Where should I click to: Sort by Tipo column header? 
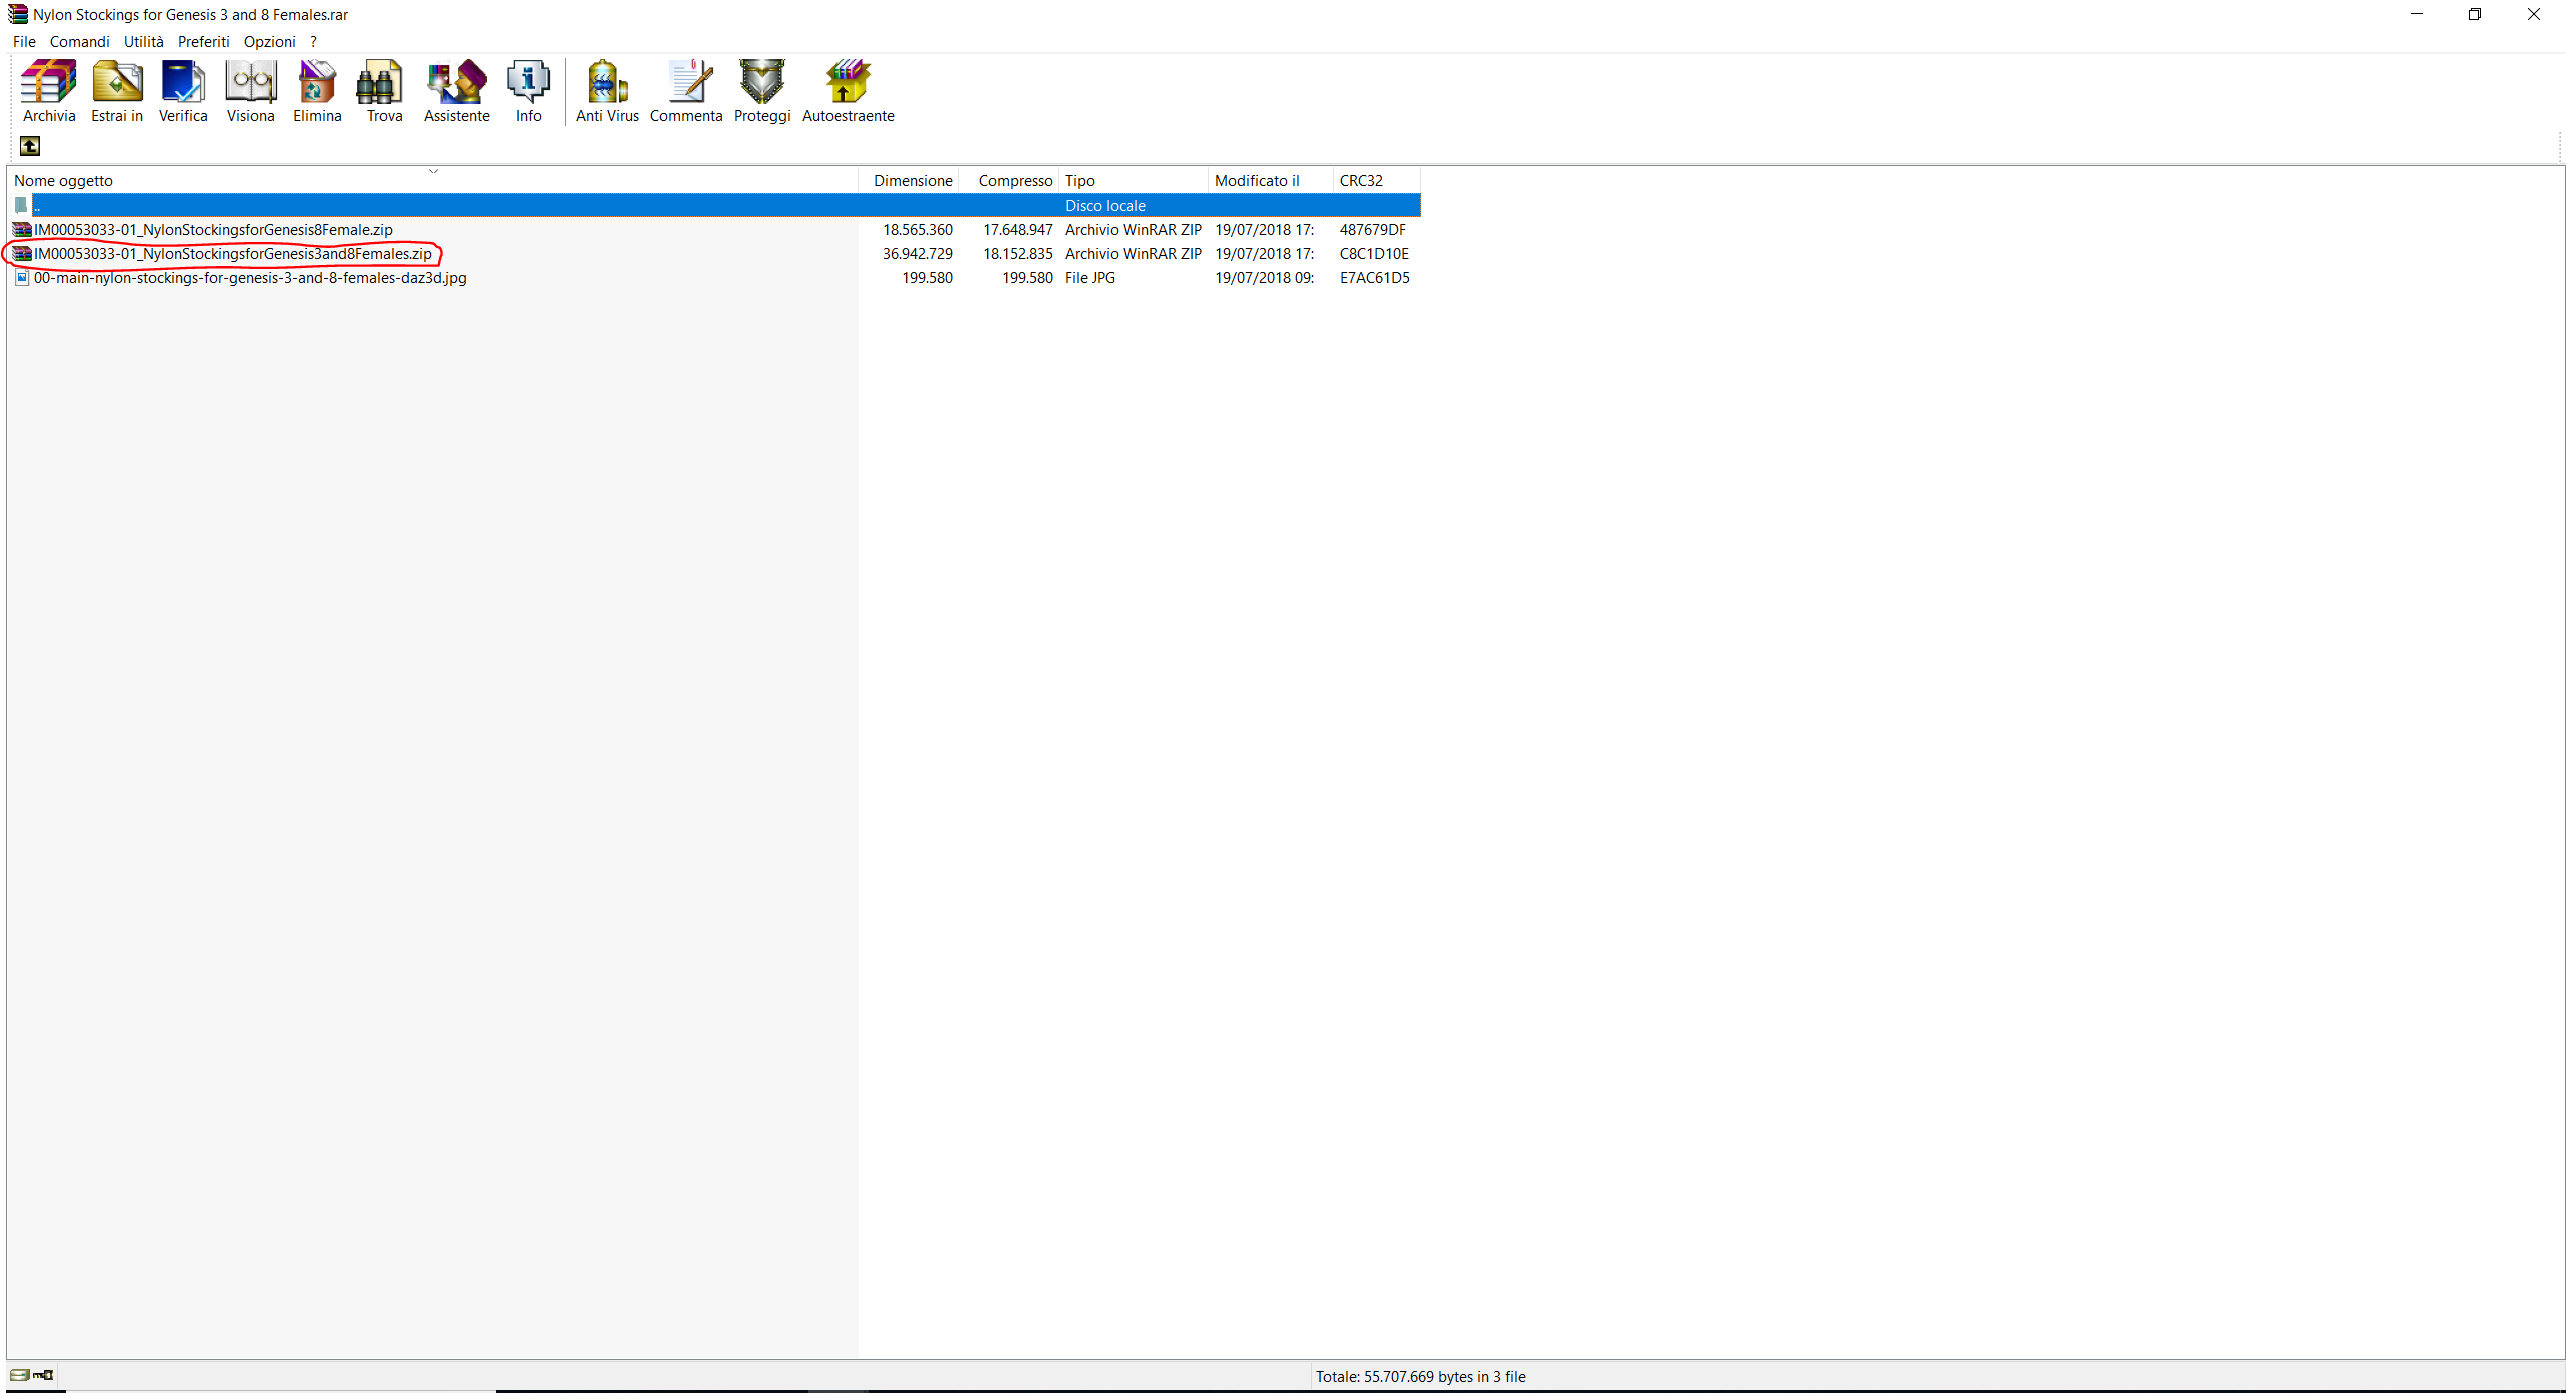(x=1134, y=180)
